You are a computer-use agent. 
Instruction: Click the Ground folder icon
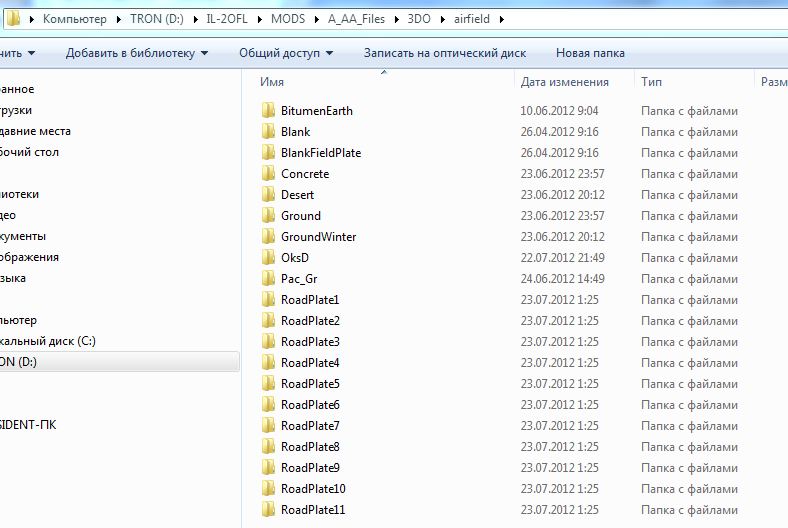click(268, 215)
